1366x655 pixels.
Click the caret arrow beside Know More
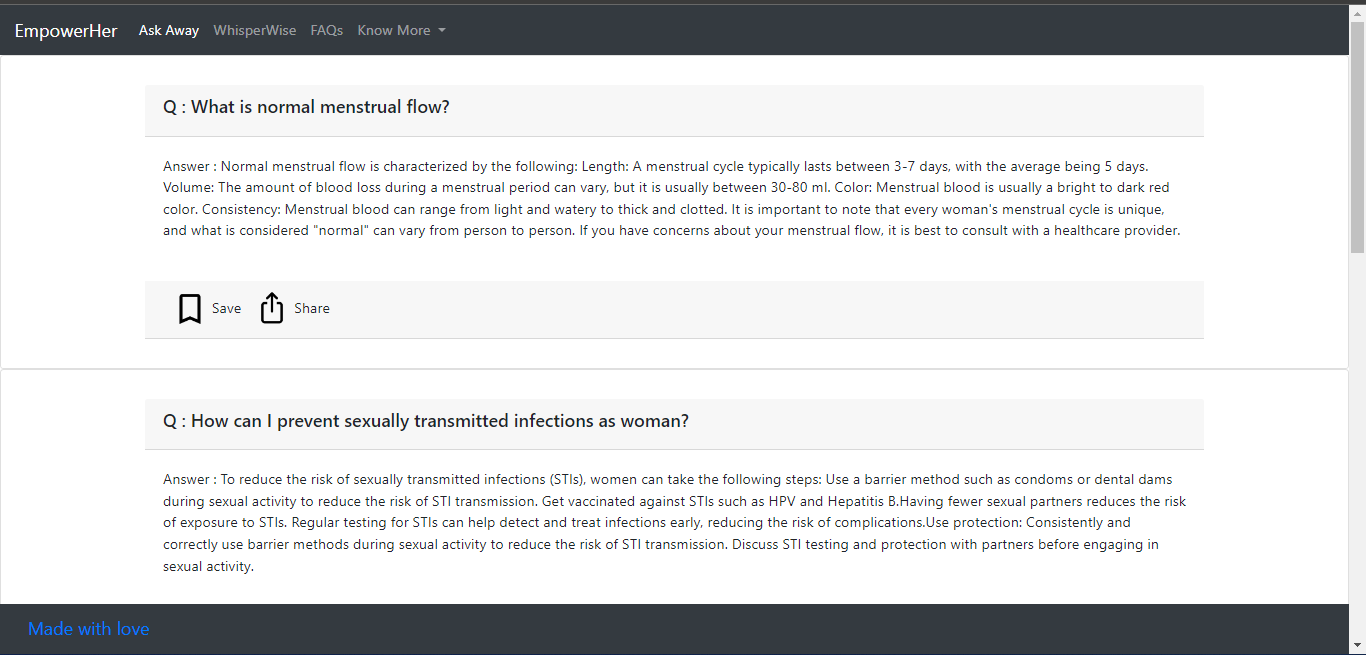442,31
